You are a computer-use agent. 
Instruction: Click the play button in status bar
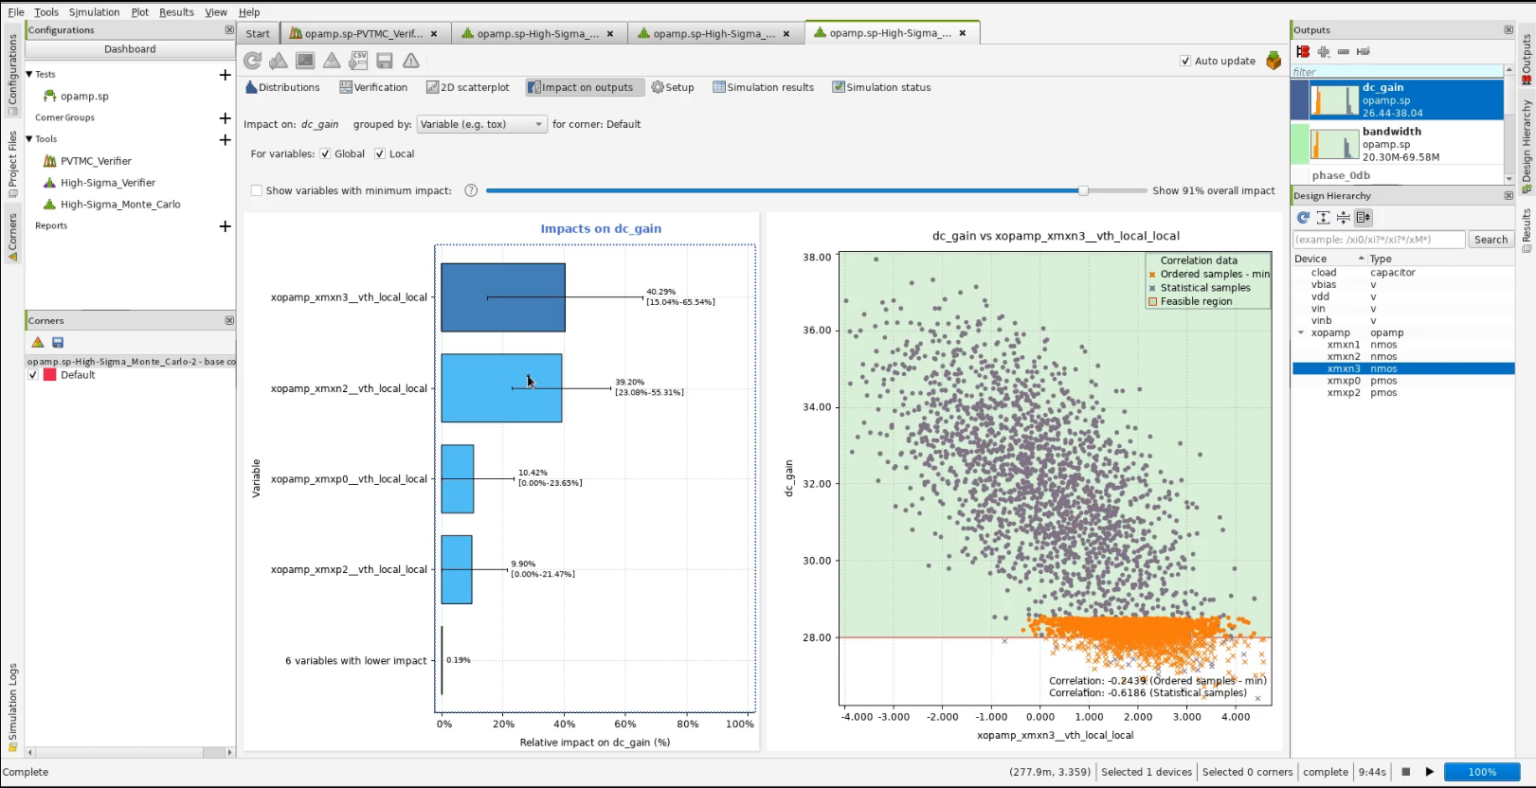pyautogui.click(x=1429, y=772)
